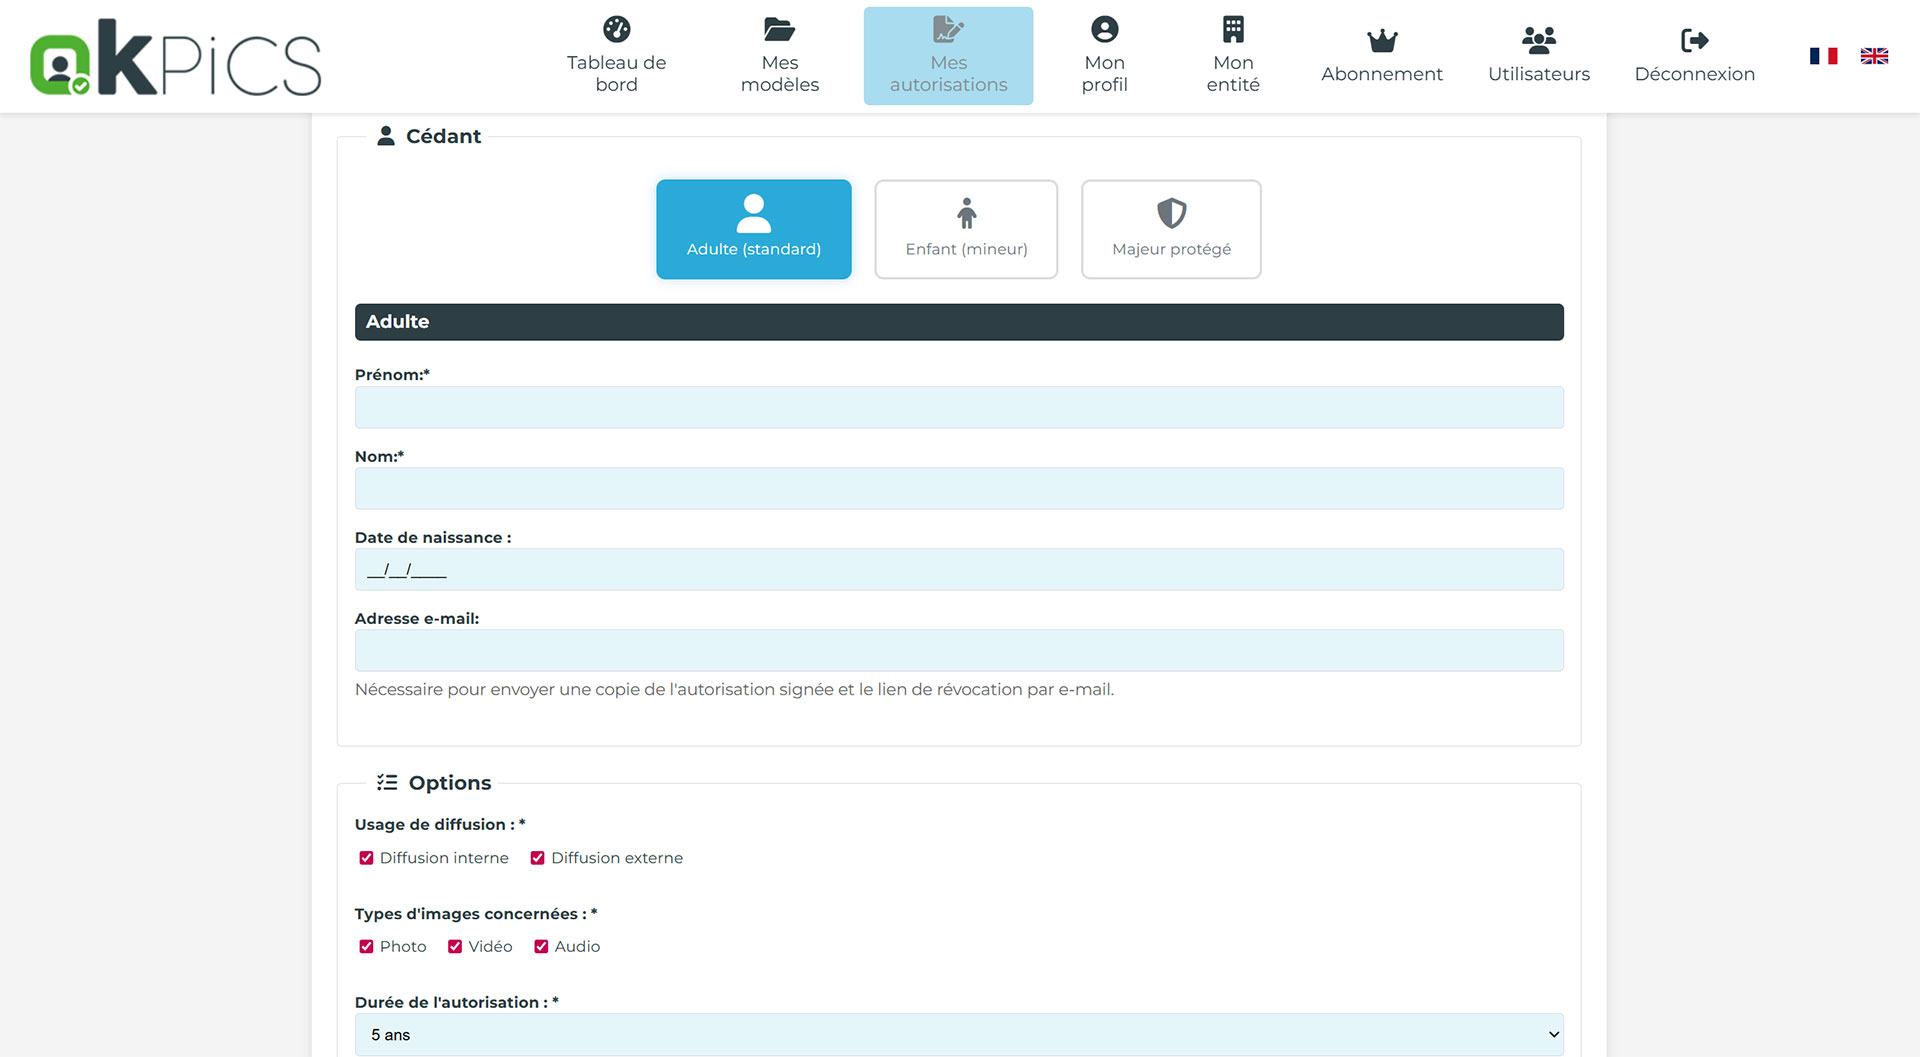Click the Mes autorisations signature icon
The height and width of the screenshot is (1057, 1920).
pyautogui.click(x=948, y=29)
